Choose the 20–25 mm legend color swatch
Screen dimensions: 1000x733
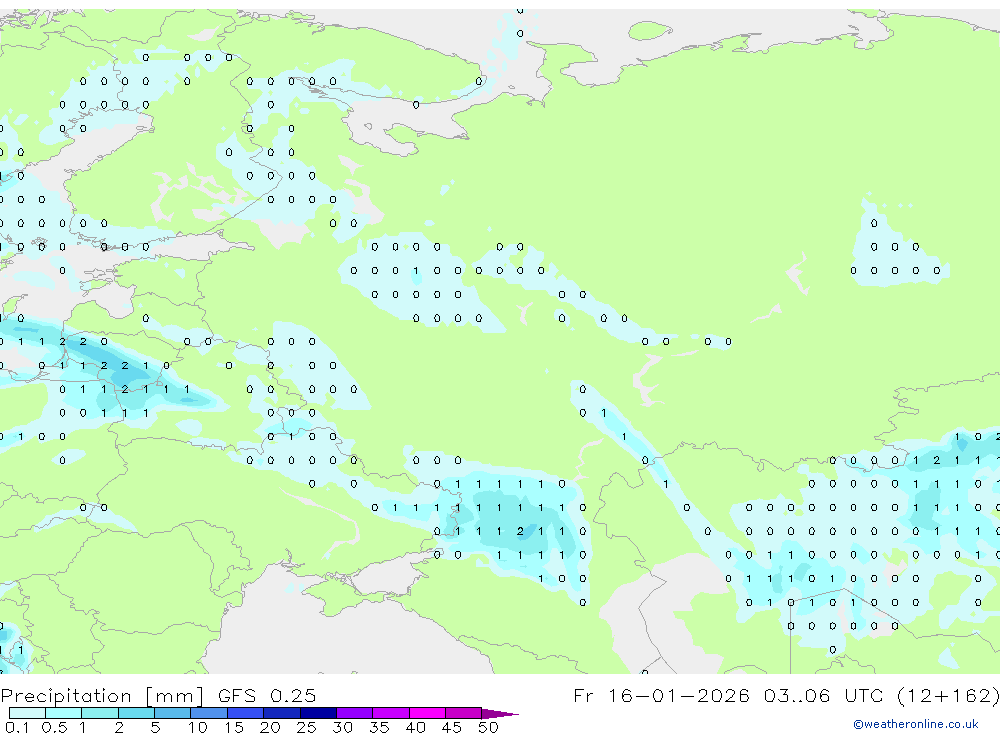[282, 713]
